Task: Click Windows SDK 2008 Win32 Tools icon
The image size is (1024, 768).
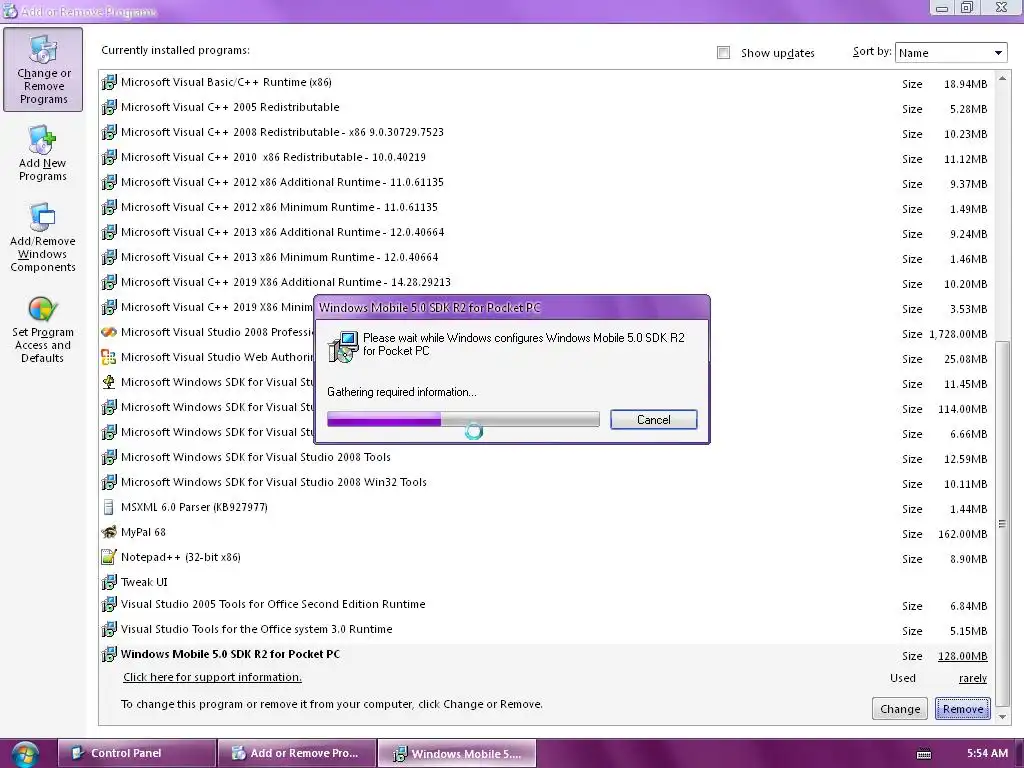Action: pyautogui.click(x=109, y=482)
